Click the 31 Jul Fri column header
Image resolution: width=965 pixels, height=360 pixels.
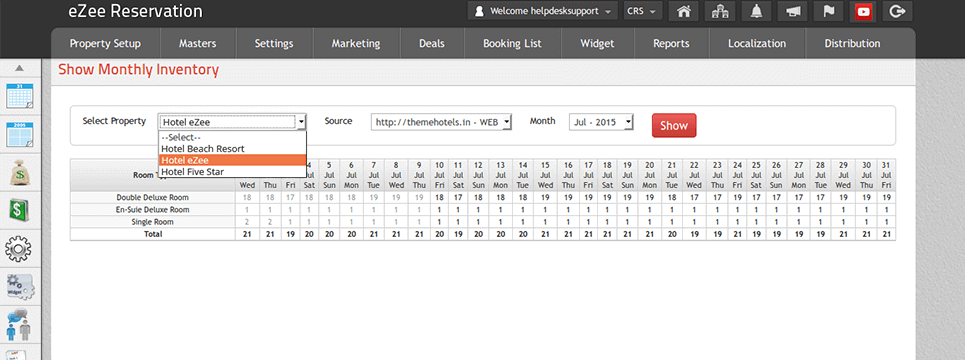tap(886, 175)
